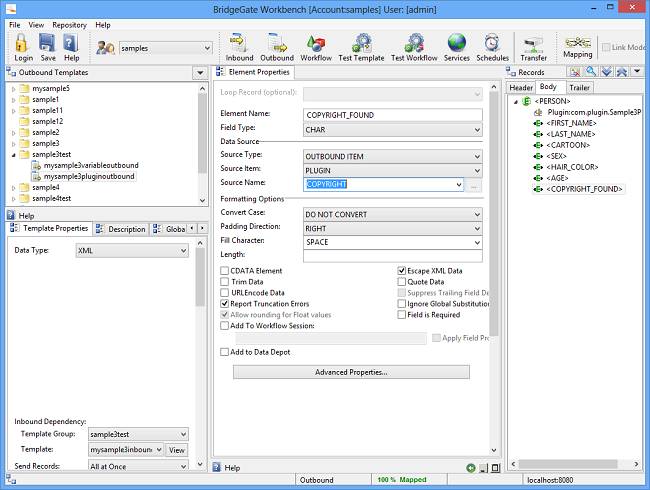
Task: Collapse the PERSON record node
Action: (x=516, y=102)
